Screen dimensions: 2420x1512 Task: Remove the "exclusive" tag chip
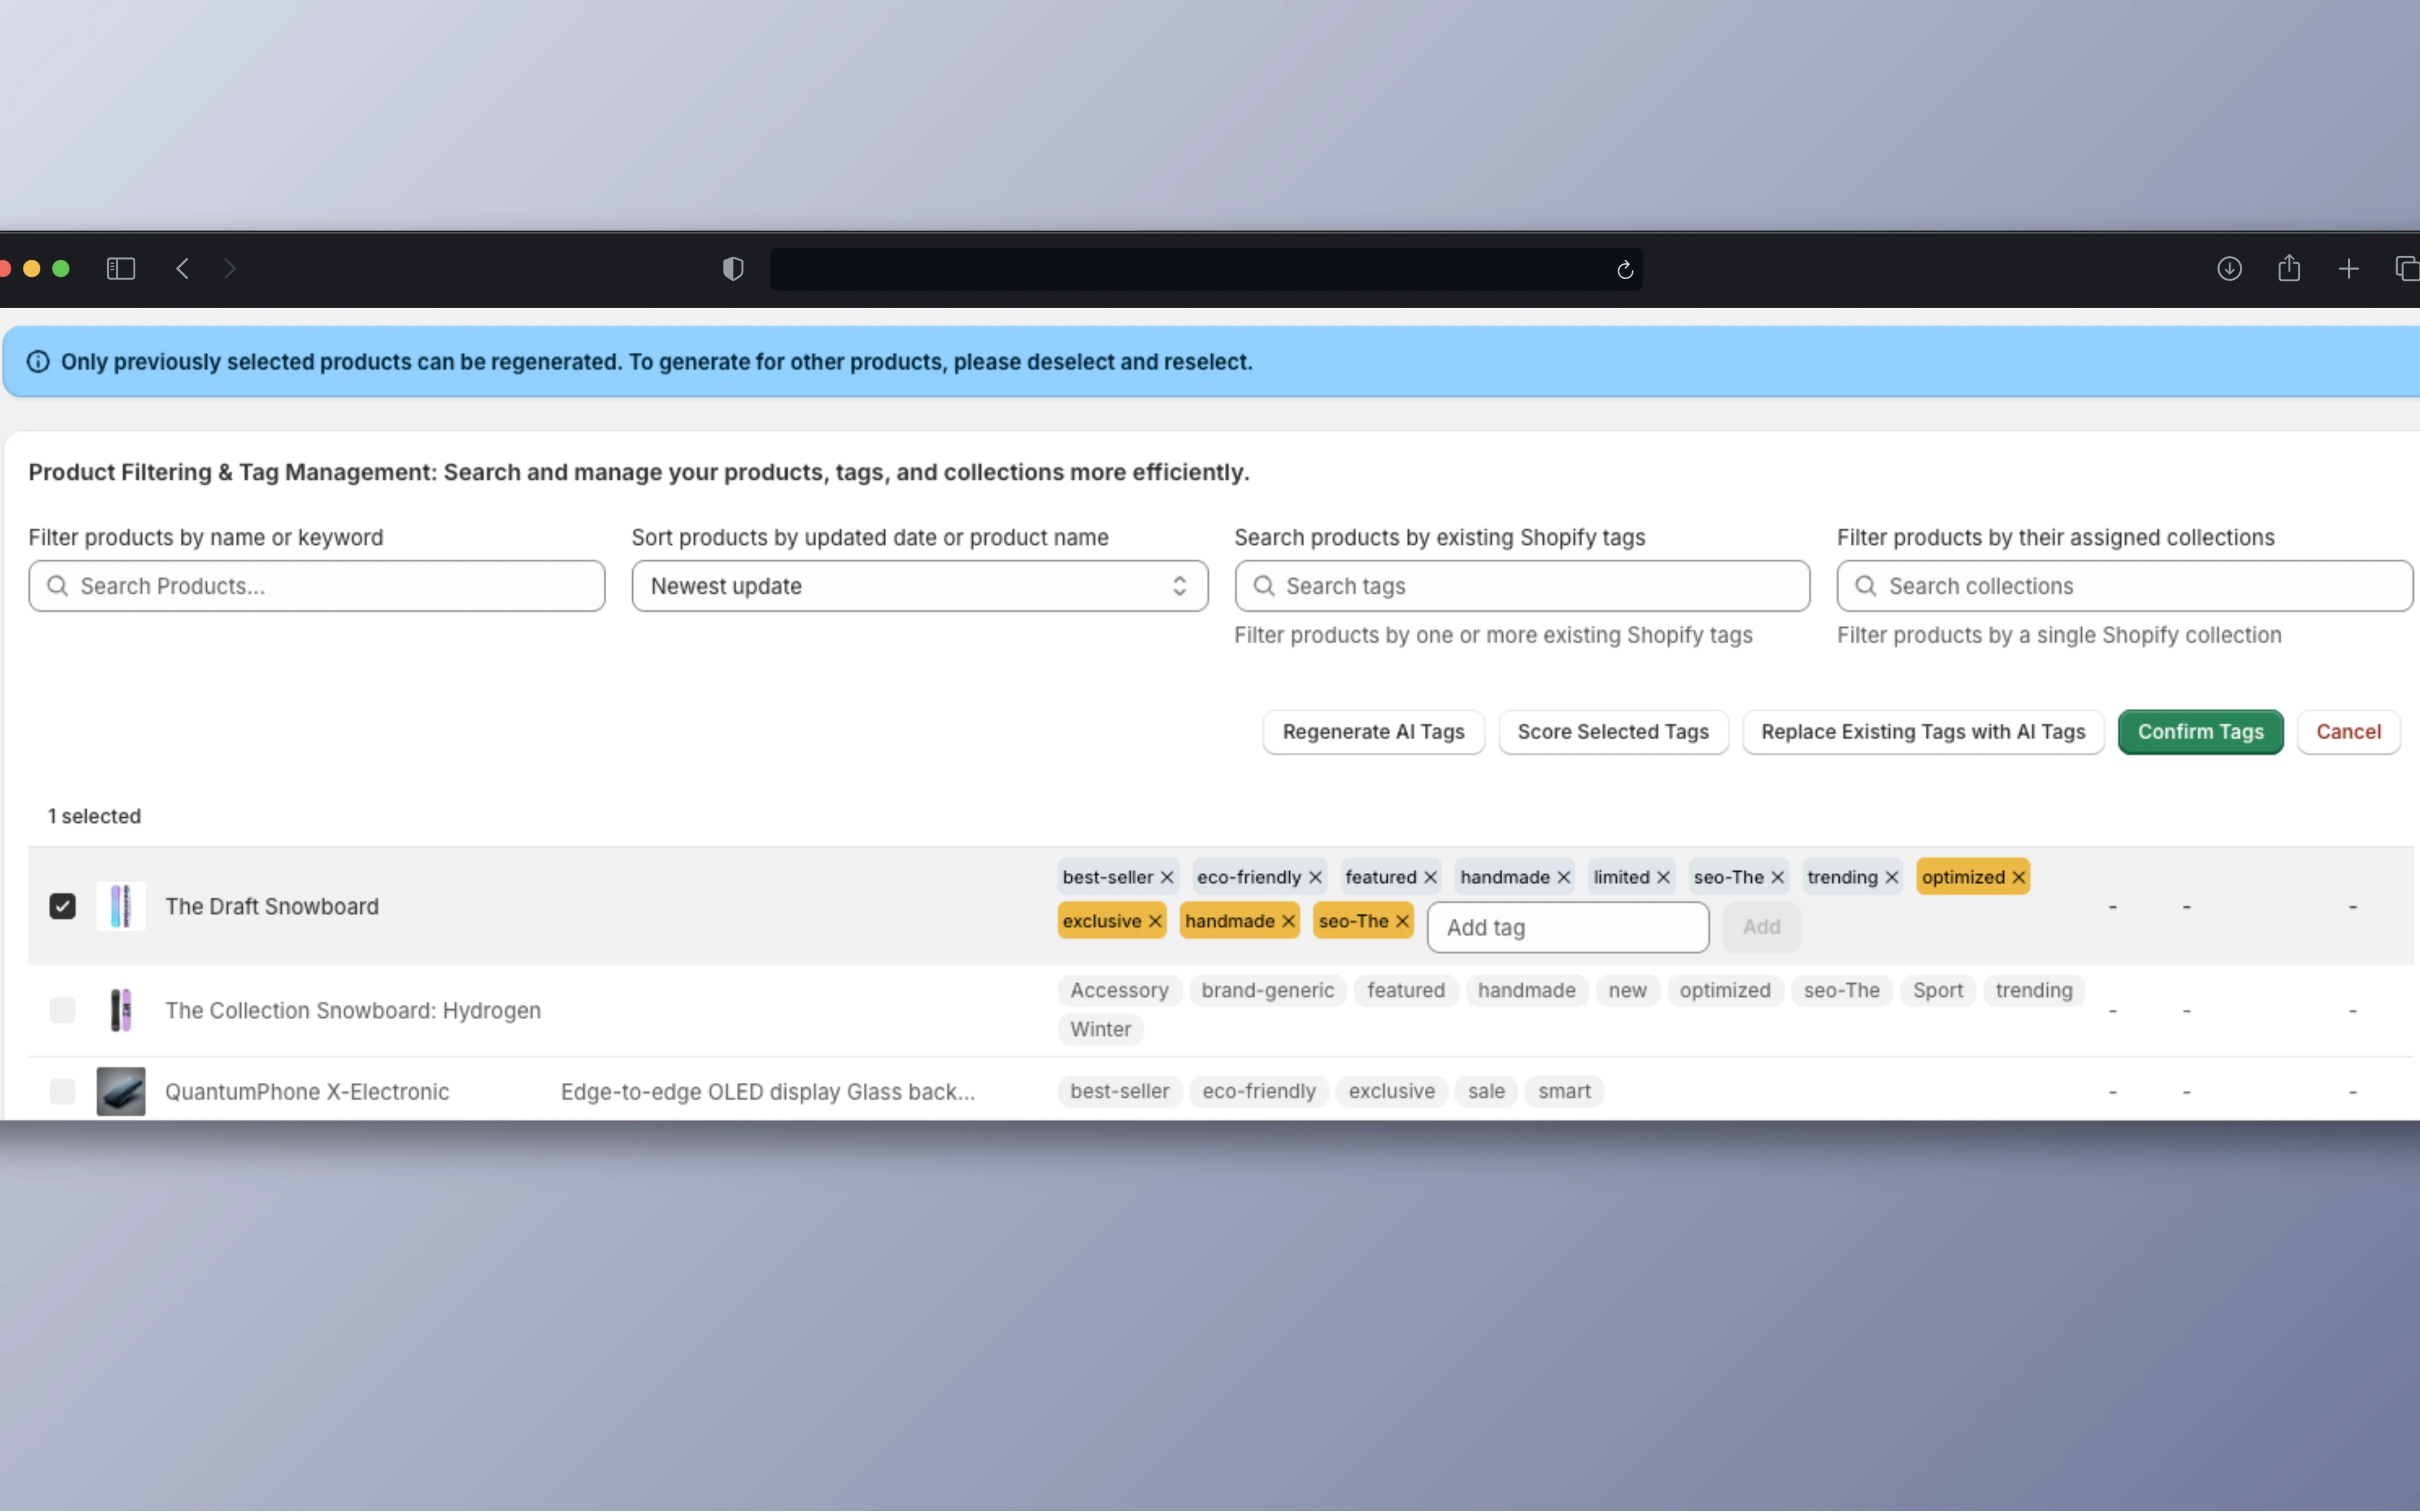point(1154,921)
